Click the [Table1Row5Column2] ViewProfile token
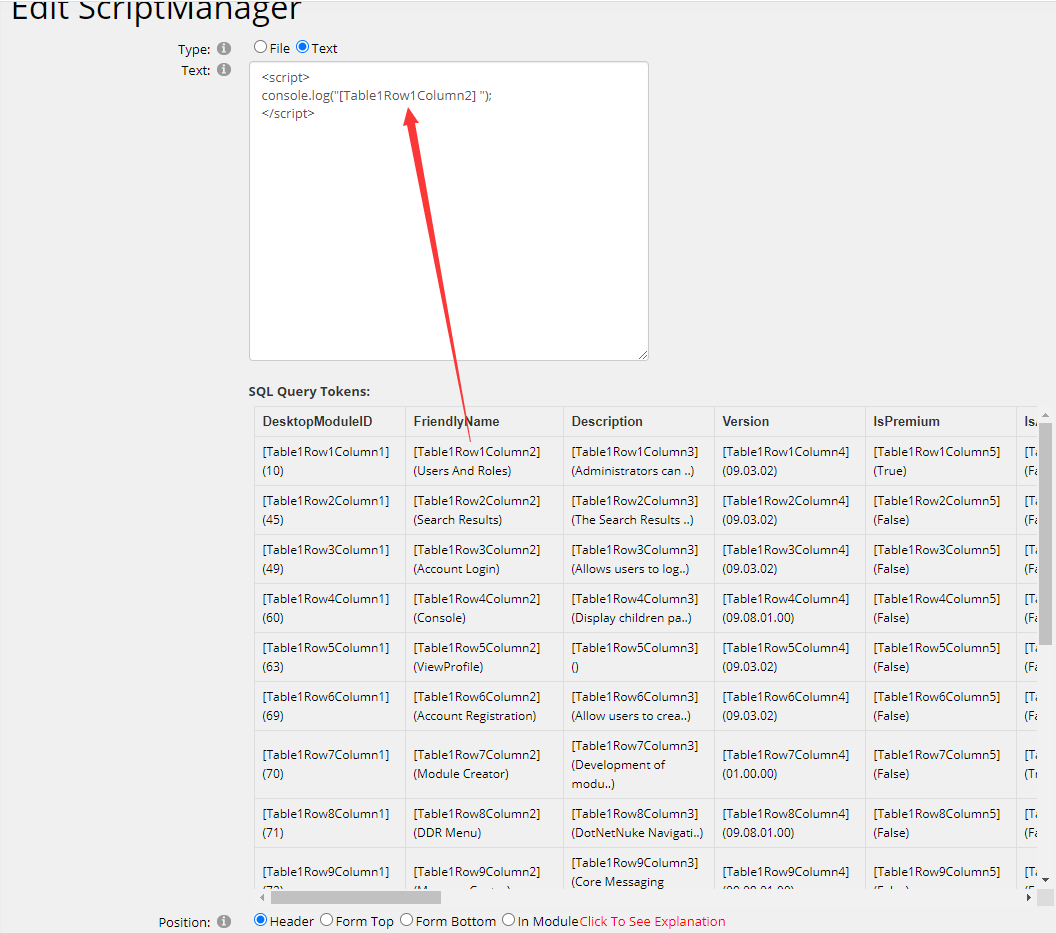The image size is (1056, 933). 477,648
